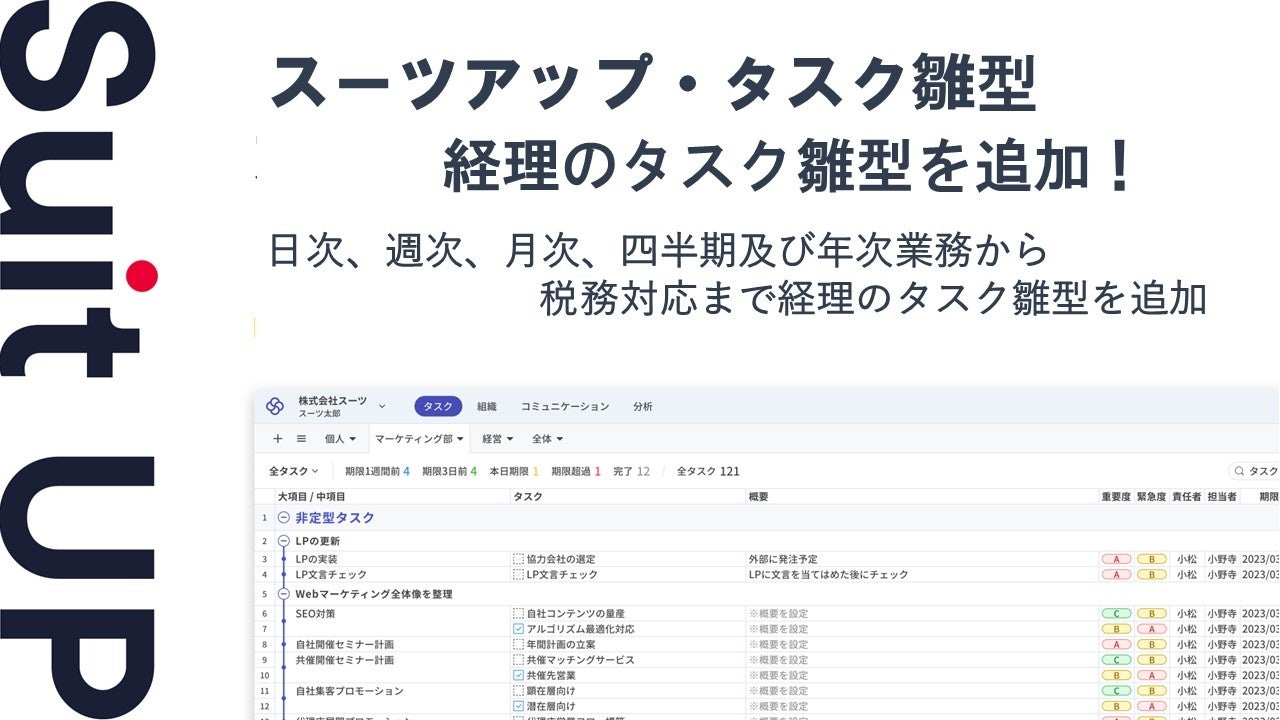
Task: Click 小野寺 in the 協力会社の選定 row
Action: (x=1222, y=559)
